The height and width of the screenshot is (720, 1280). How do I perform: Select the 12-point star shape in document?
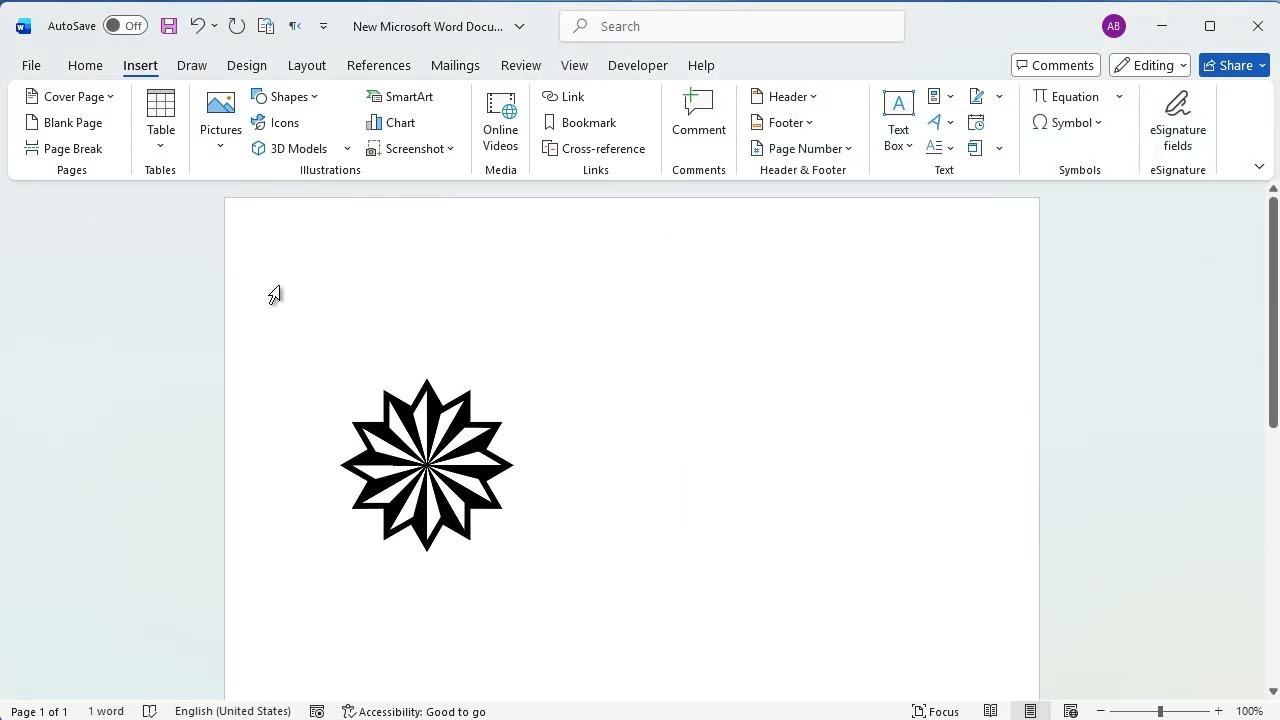[x=427, y=465]
